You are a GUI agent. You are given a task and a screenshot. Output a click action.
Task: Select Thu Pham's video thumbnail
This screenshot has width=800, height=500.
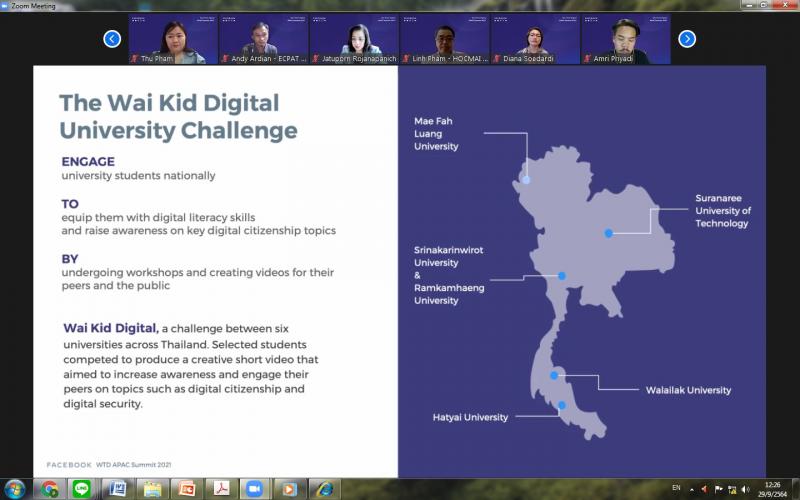[x=173, y=39]
